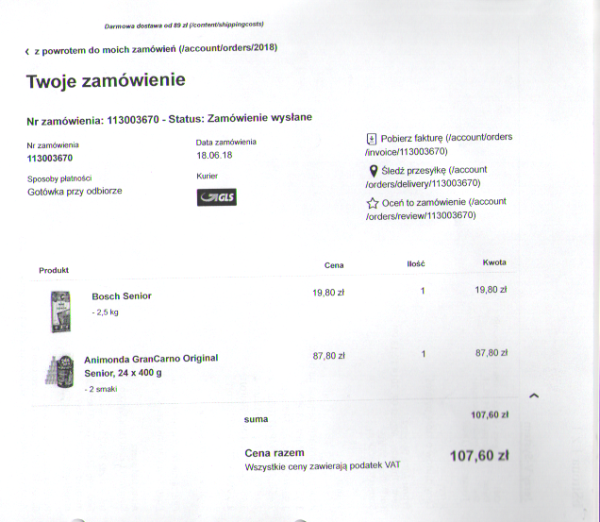Collapse the order summary using up chevron

[534, 396]
